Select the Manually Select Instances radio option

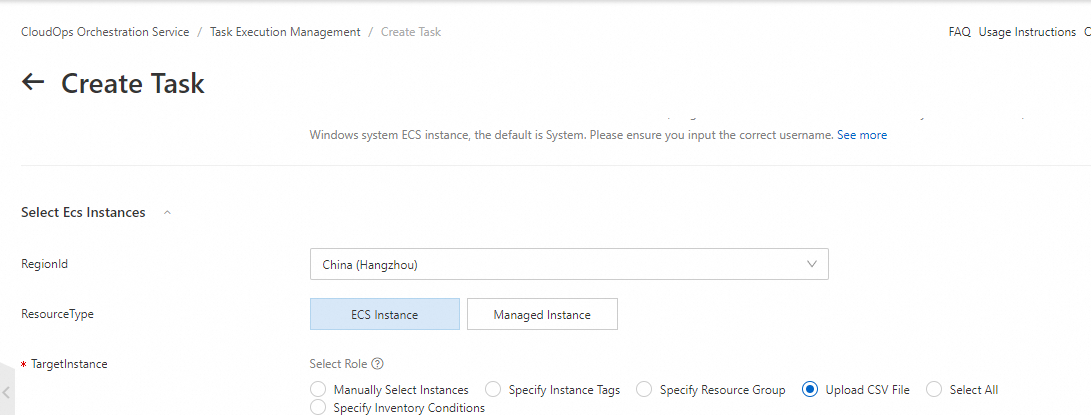(x=318, y=390)
